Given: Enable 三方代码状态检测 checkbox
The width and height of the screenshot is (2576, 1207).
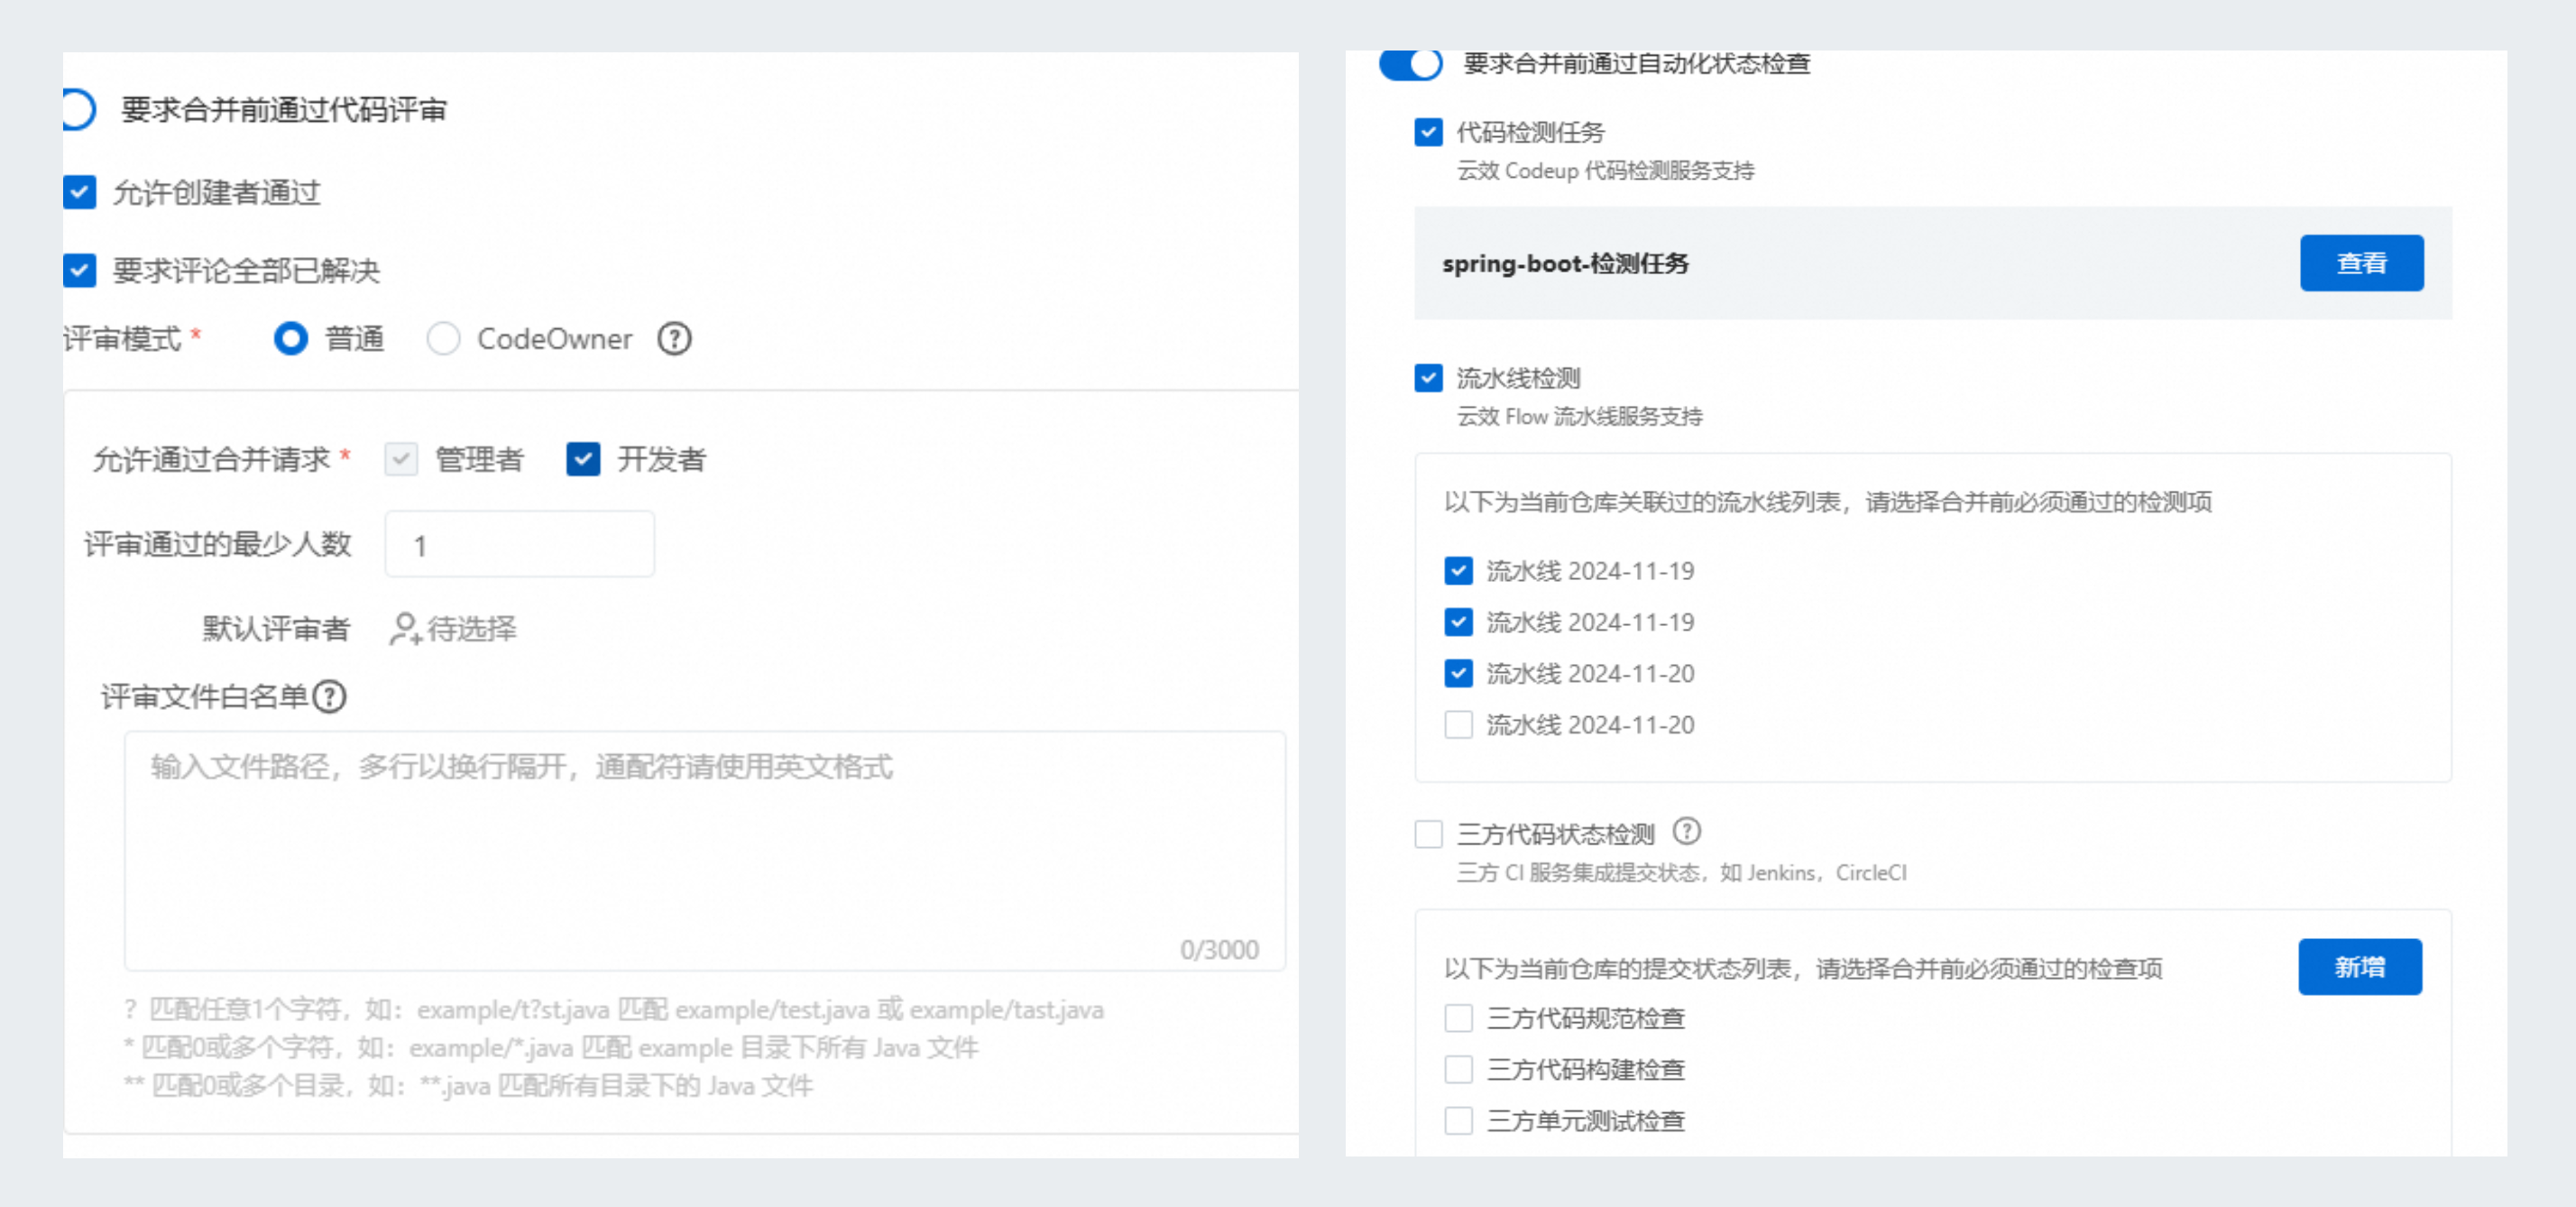Looking at the screenshot, I should pos(1428,834).
